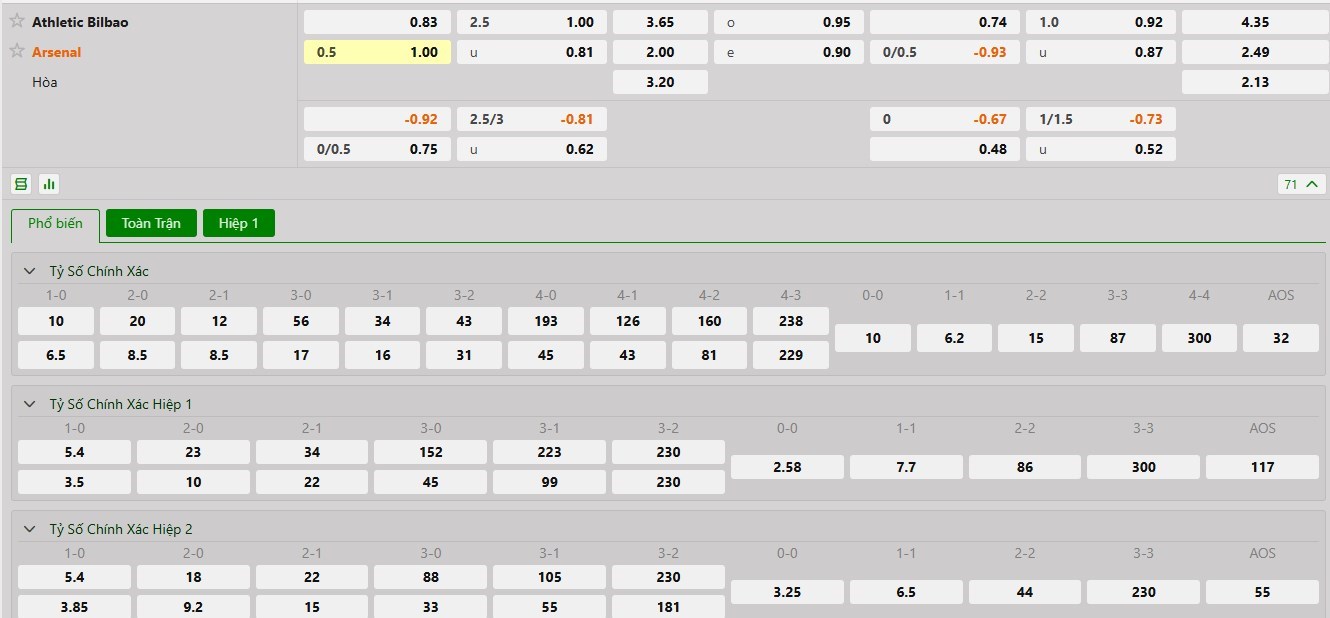The image size is (1330, 618).
Task: Choose full-match 1-1 draw score at 6.2
Action: 954,338
